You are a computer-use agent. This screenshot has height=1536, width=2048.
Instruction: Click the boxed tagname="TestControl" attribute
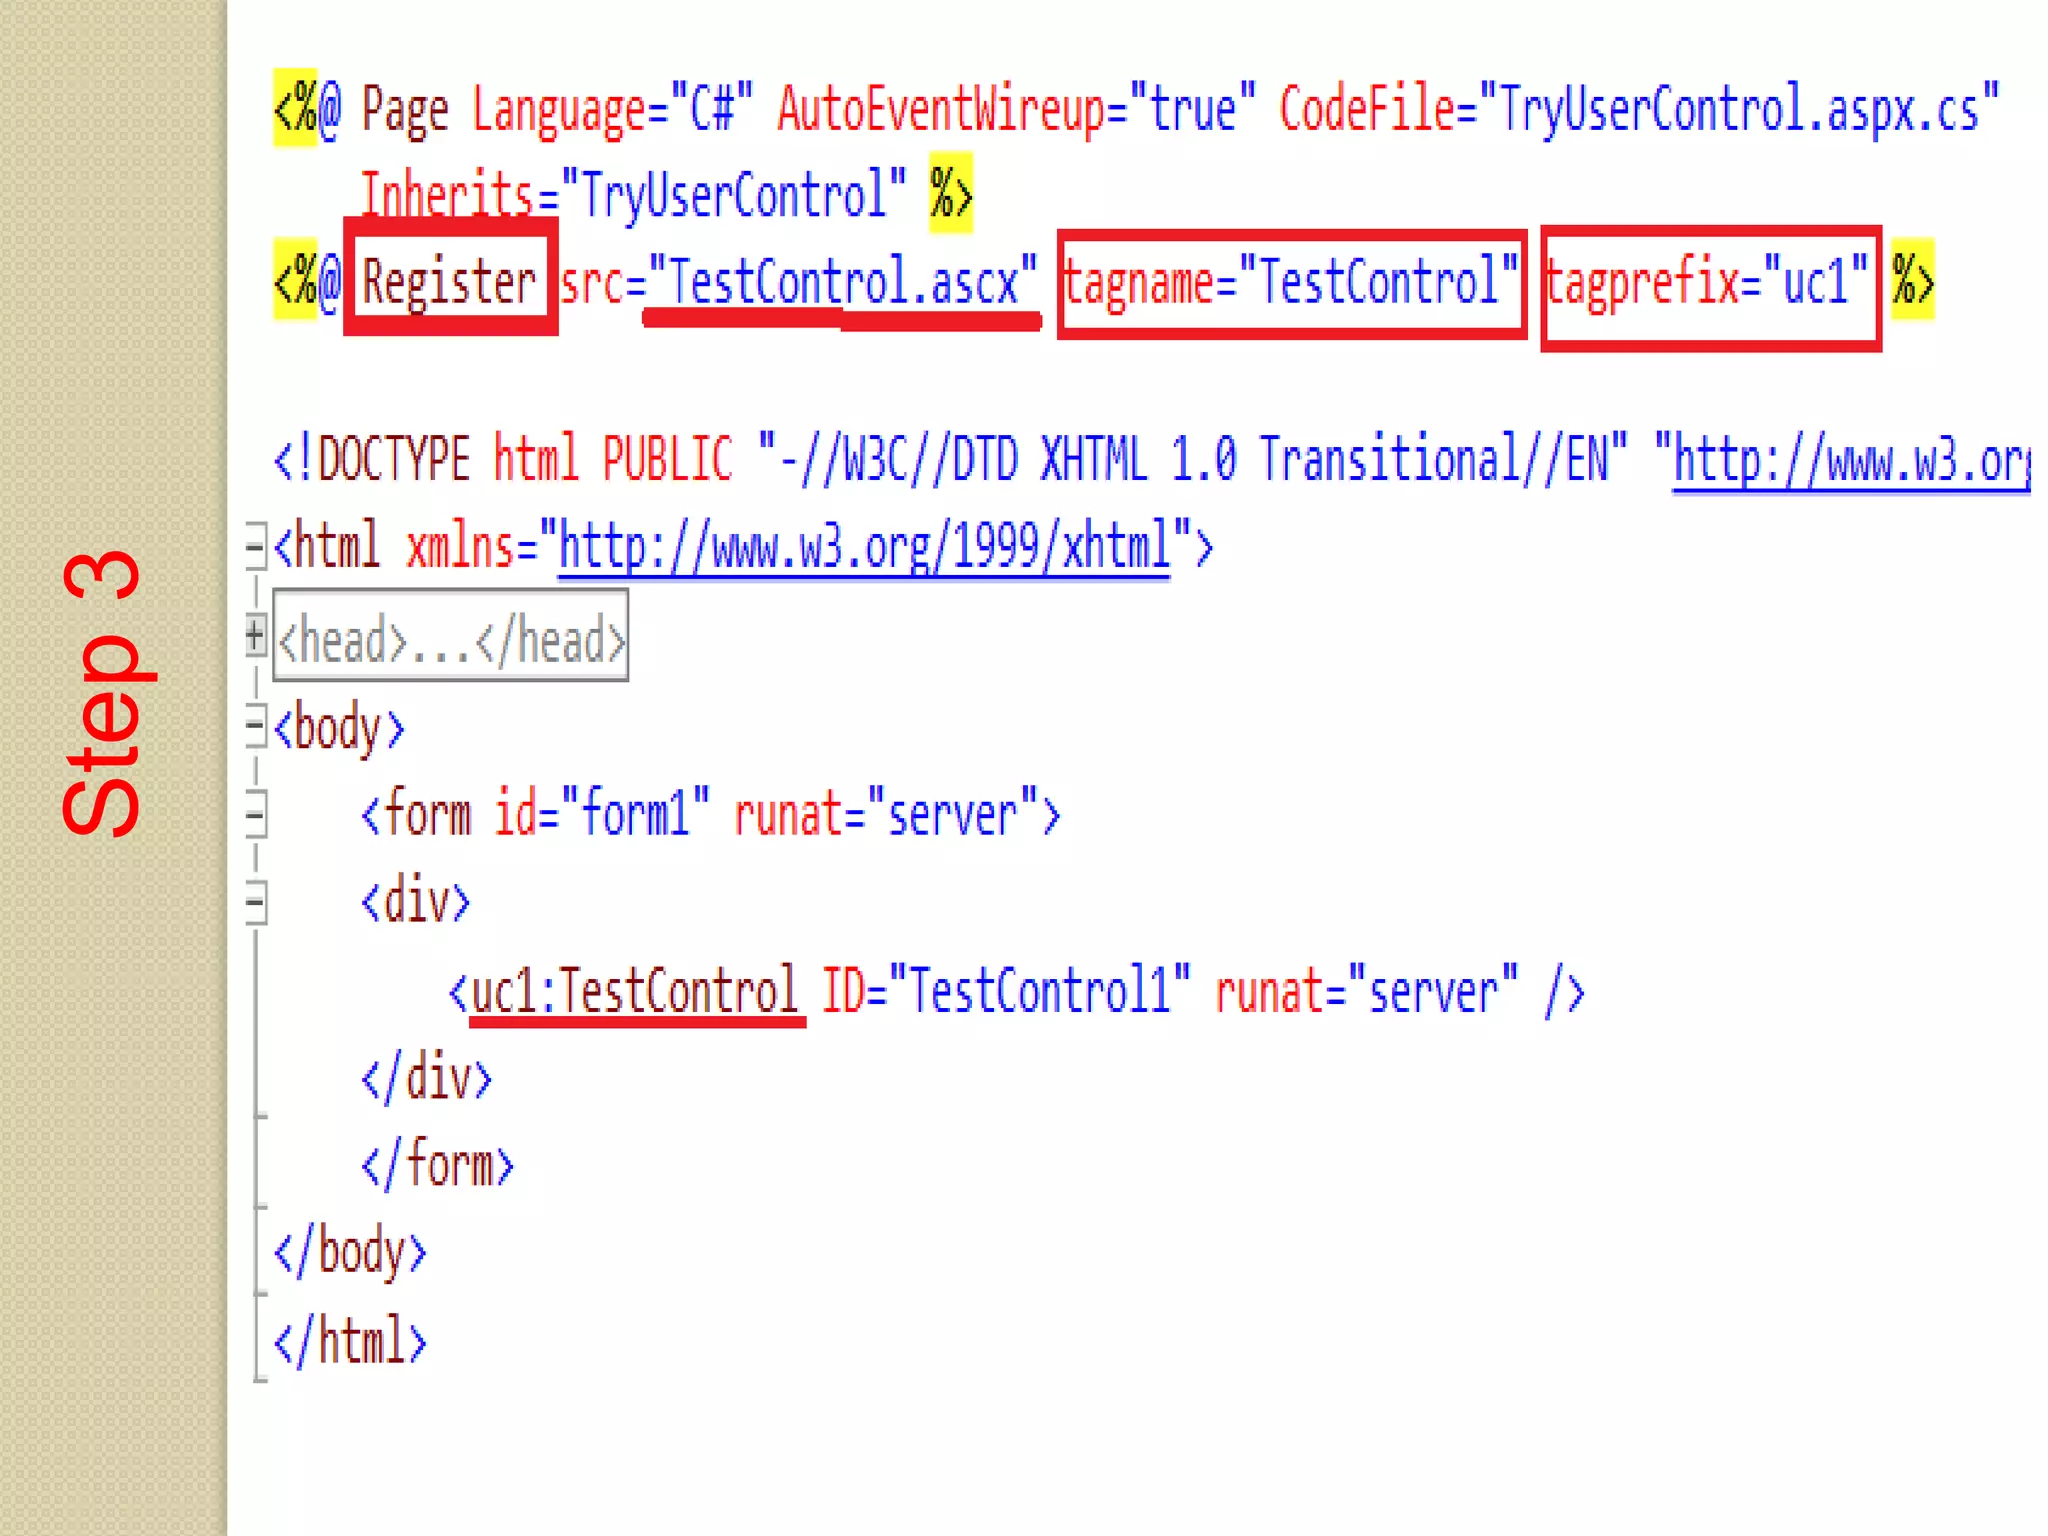pyautogui.click(x=1291, y=283)
